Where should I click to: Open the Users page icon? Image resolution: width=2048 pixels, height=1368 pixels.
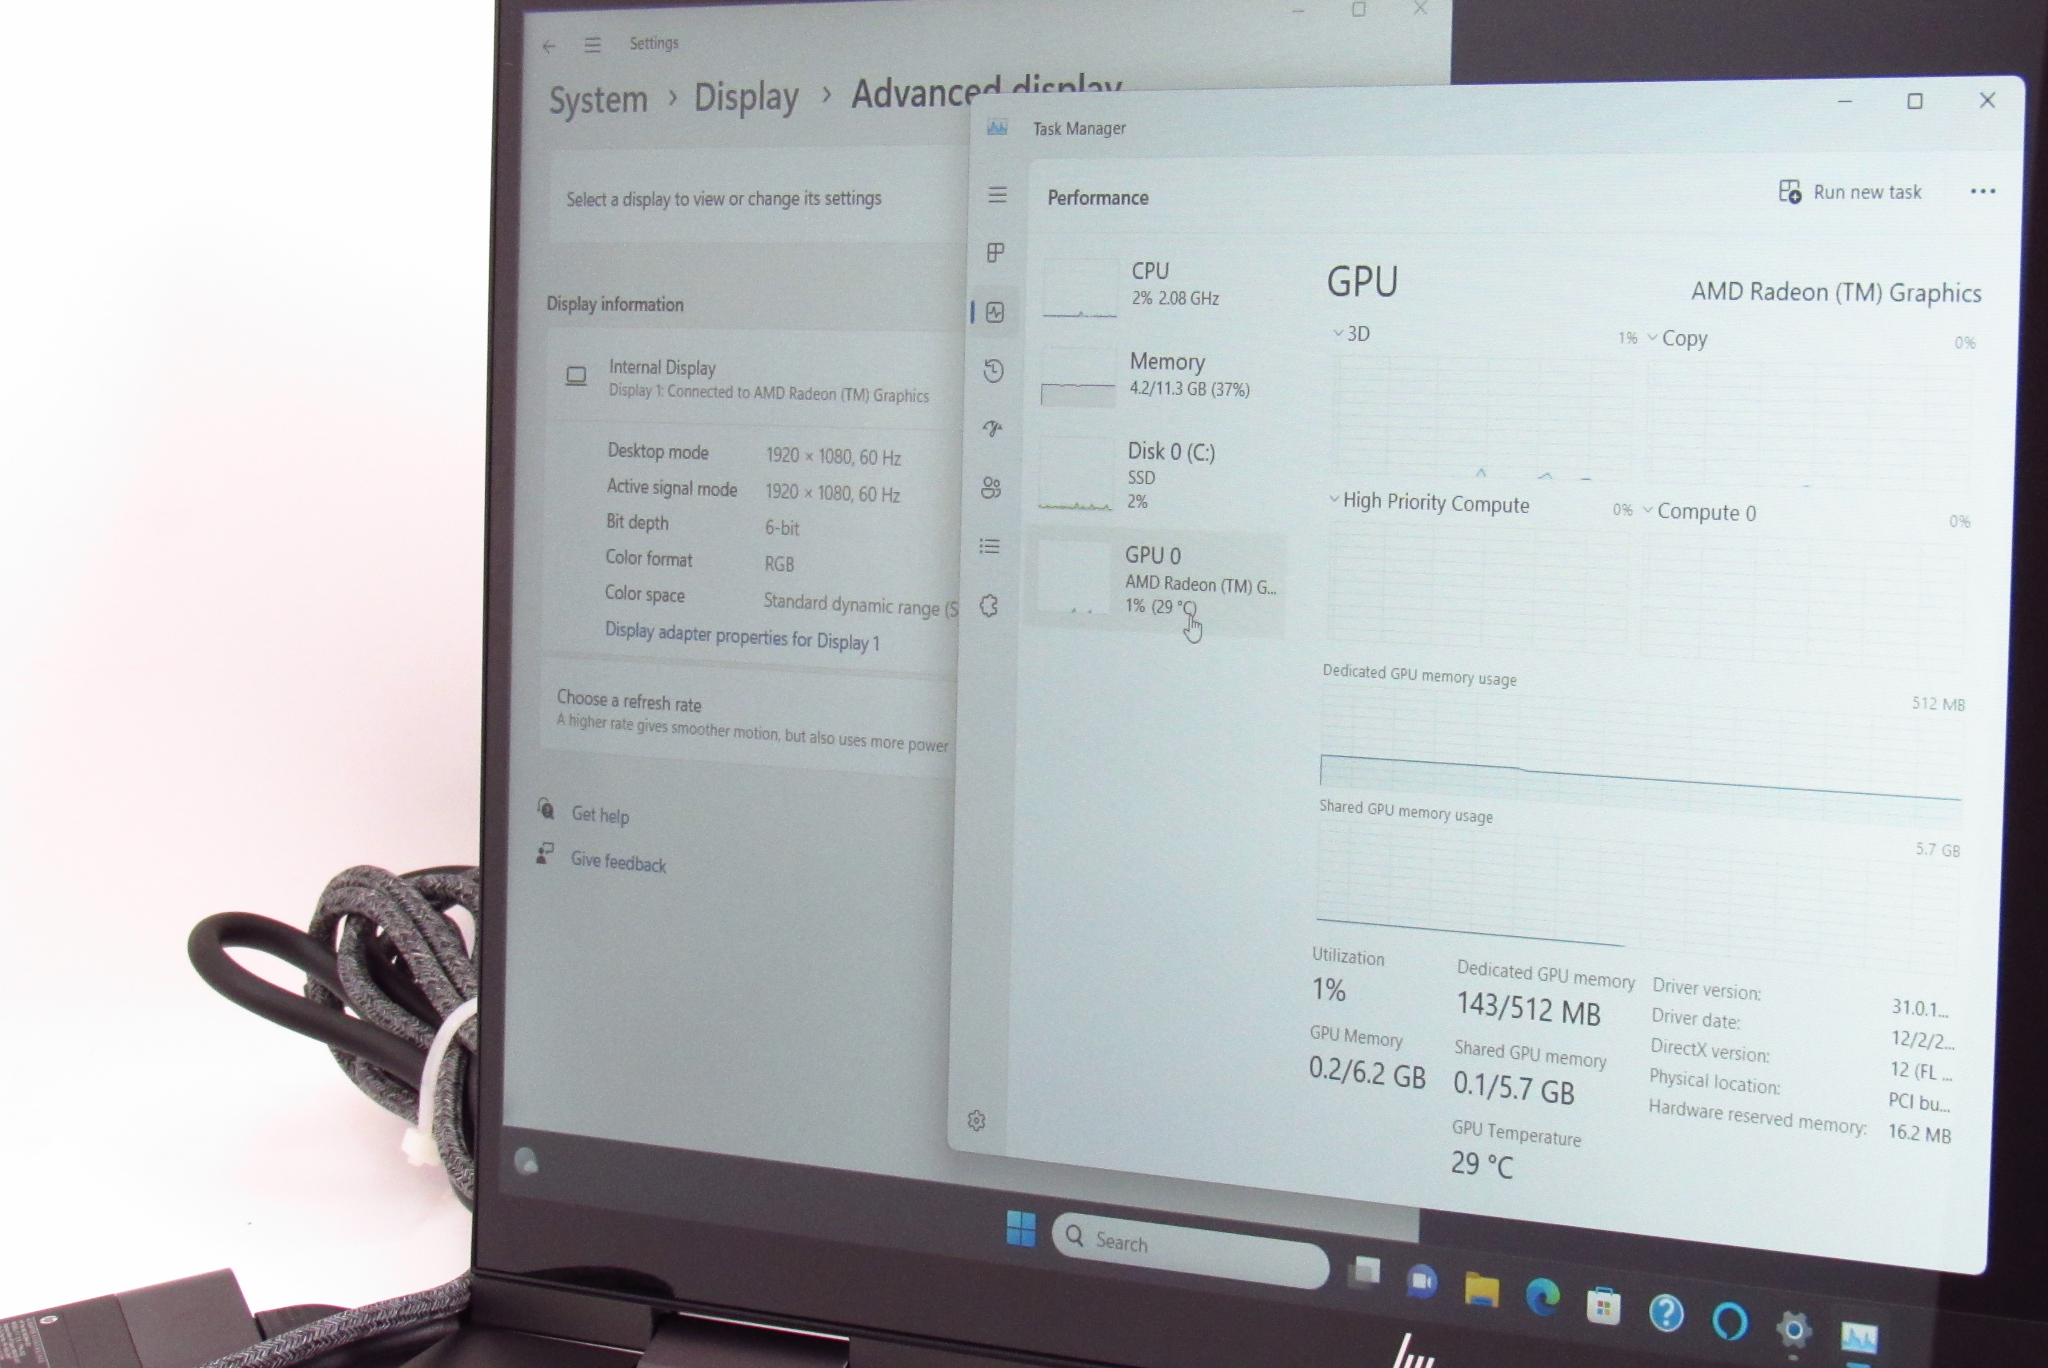pyautogui.click(x=991, y=488)
